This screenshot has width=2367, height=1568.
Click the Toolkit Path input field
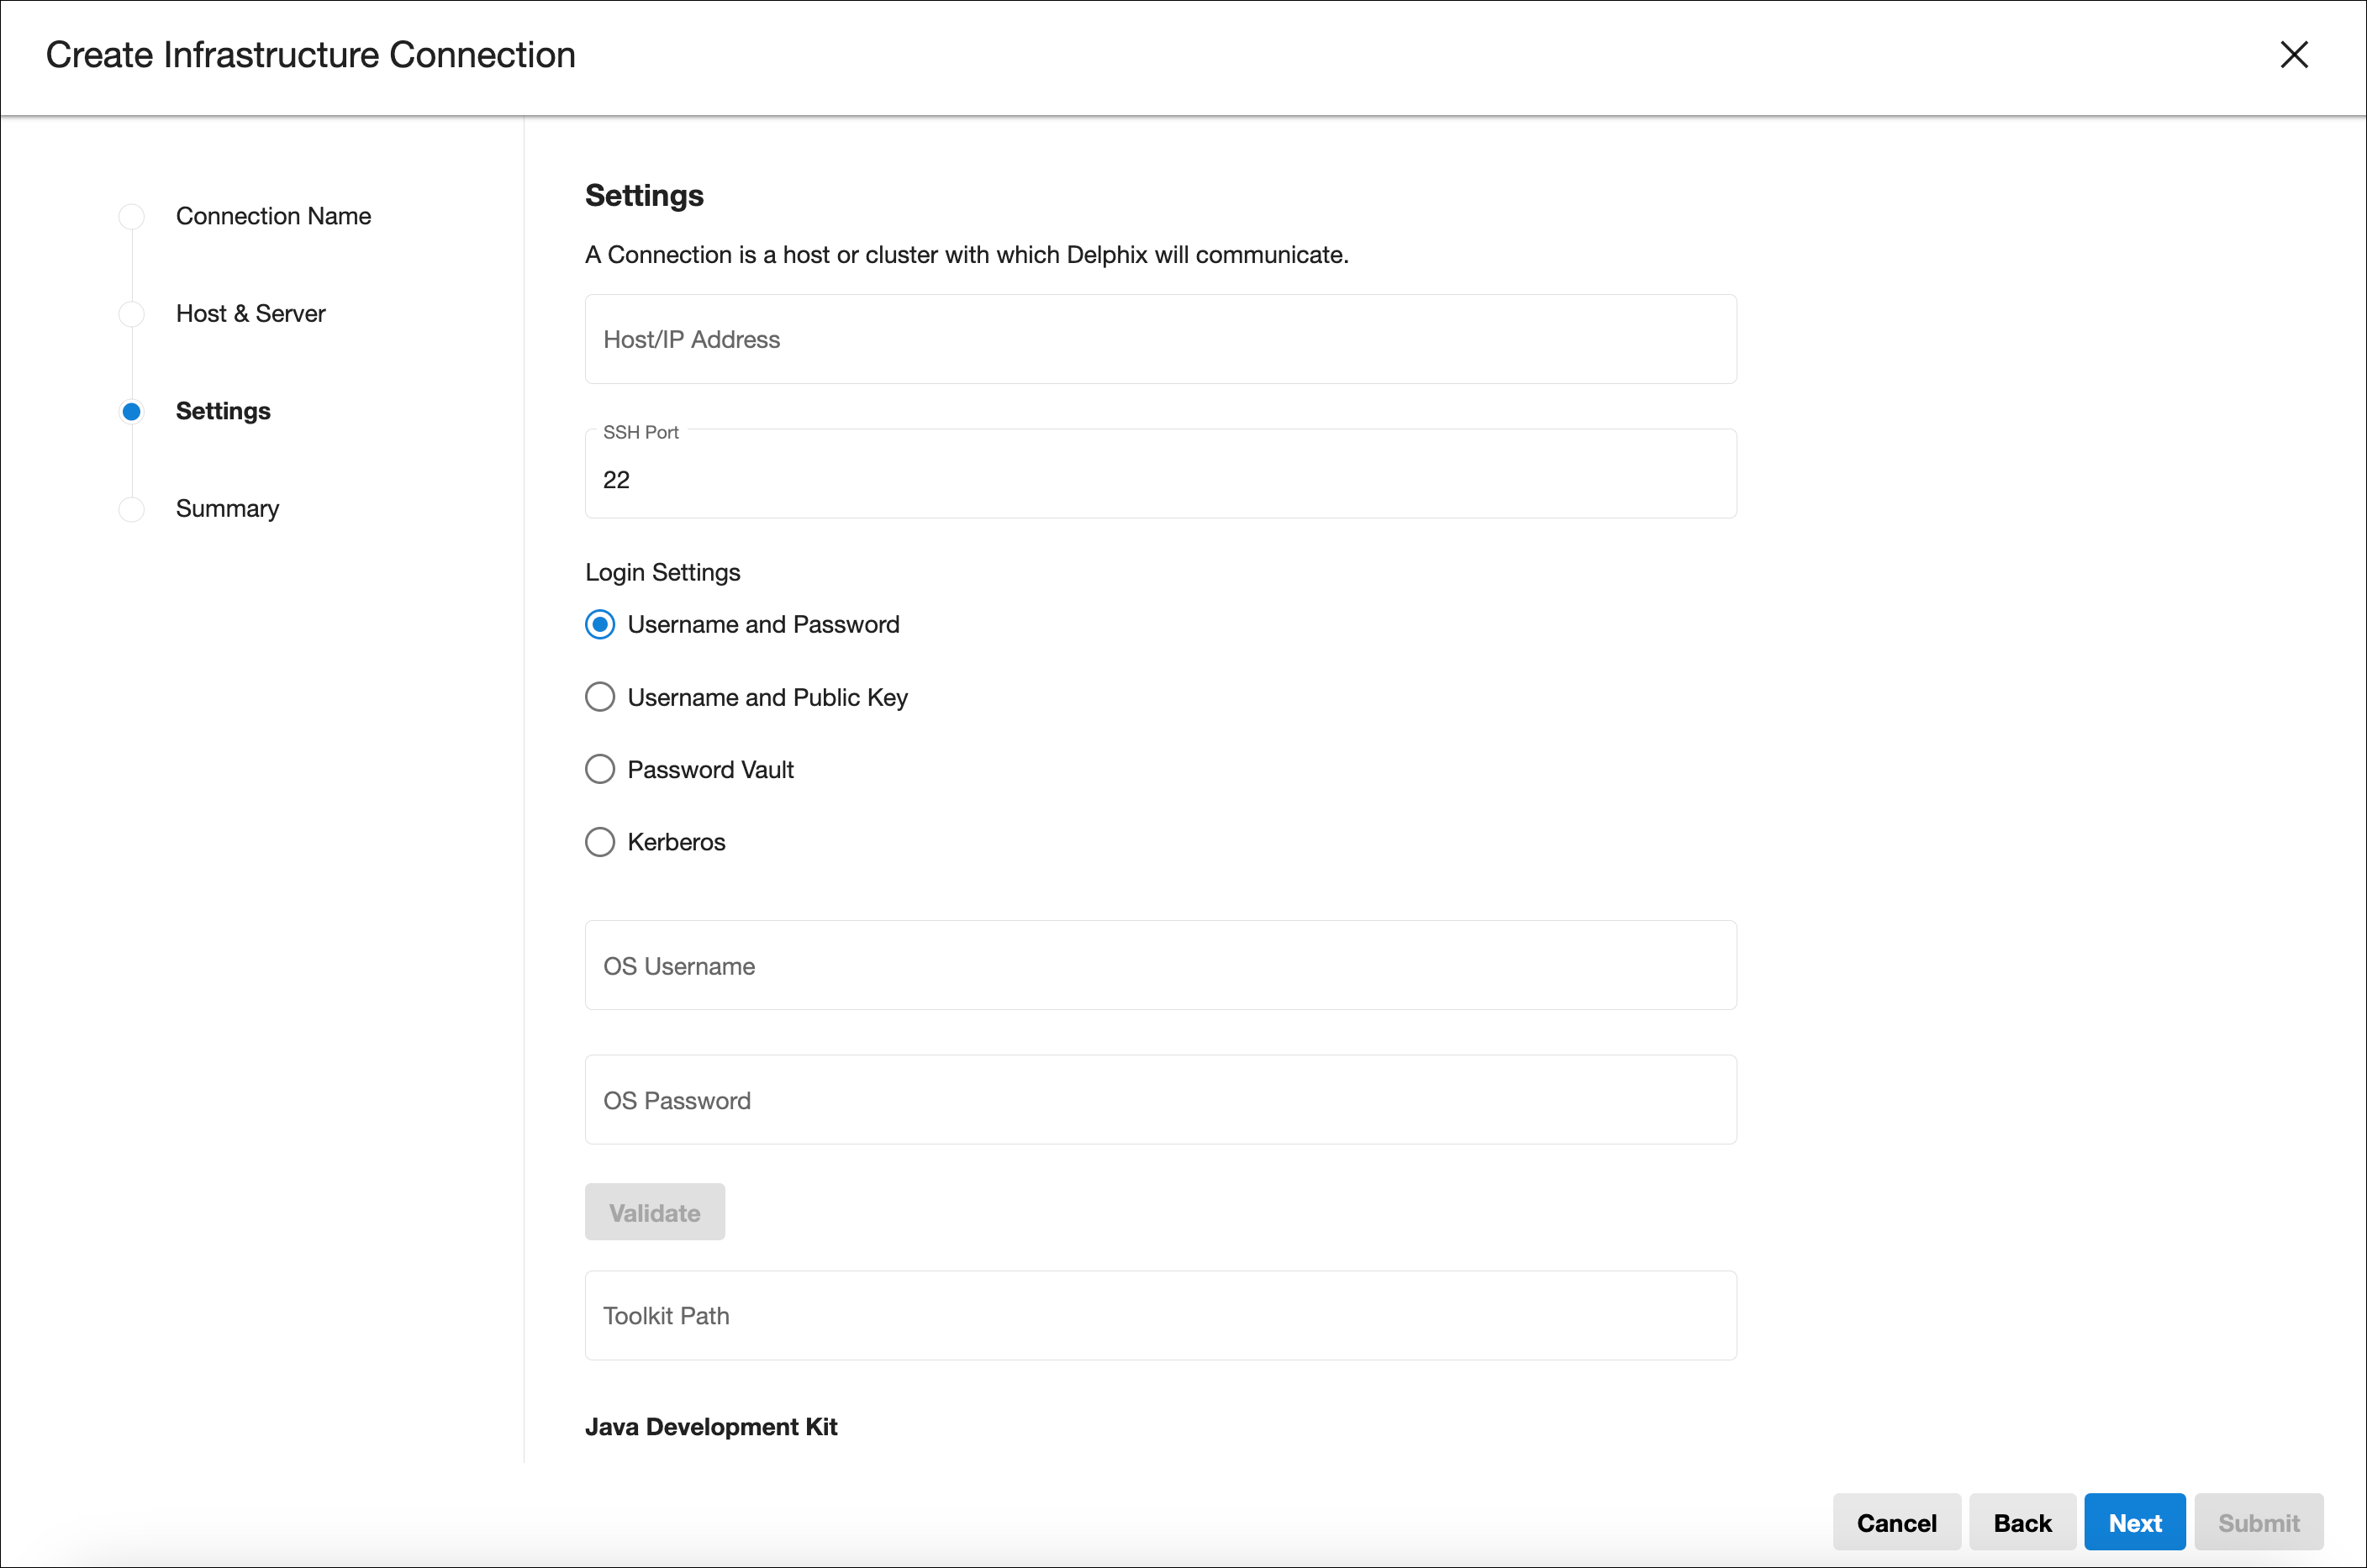coord(1160,1315)
